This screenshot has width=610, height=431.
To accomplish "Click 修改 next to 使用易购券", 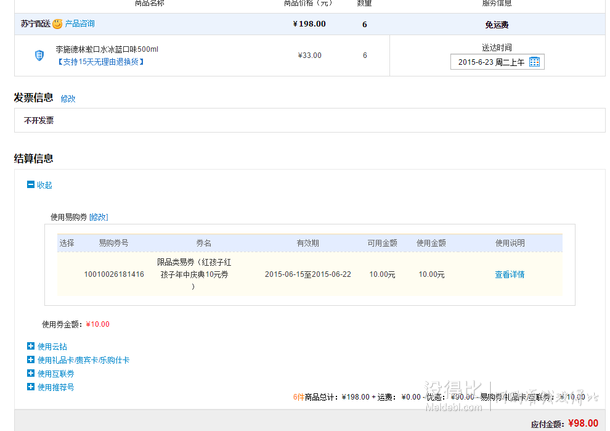I will (x=99, y=217).
